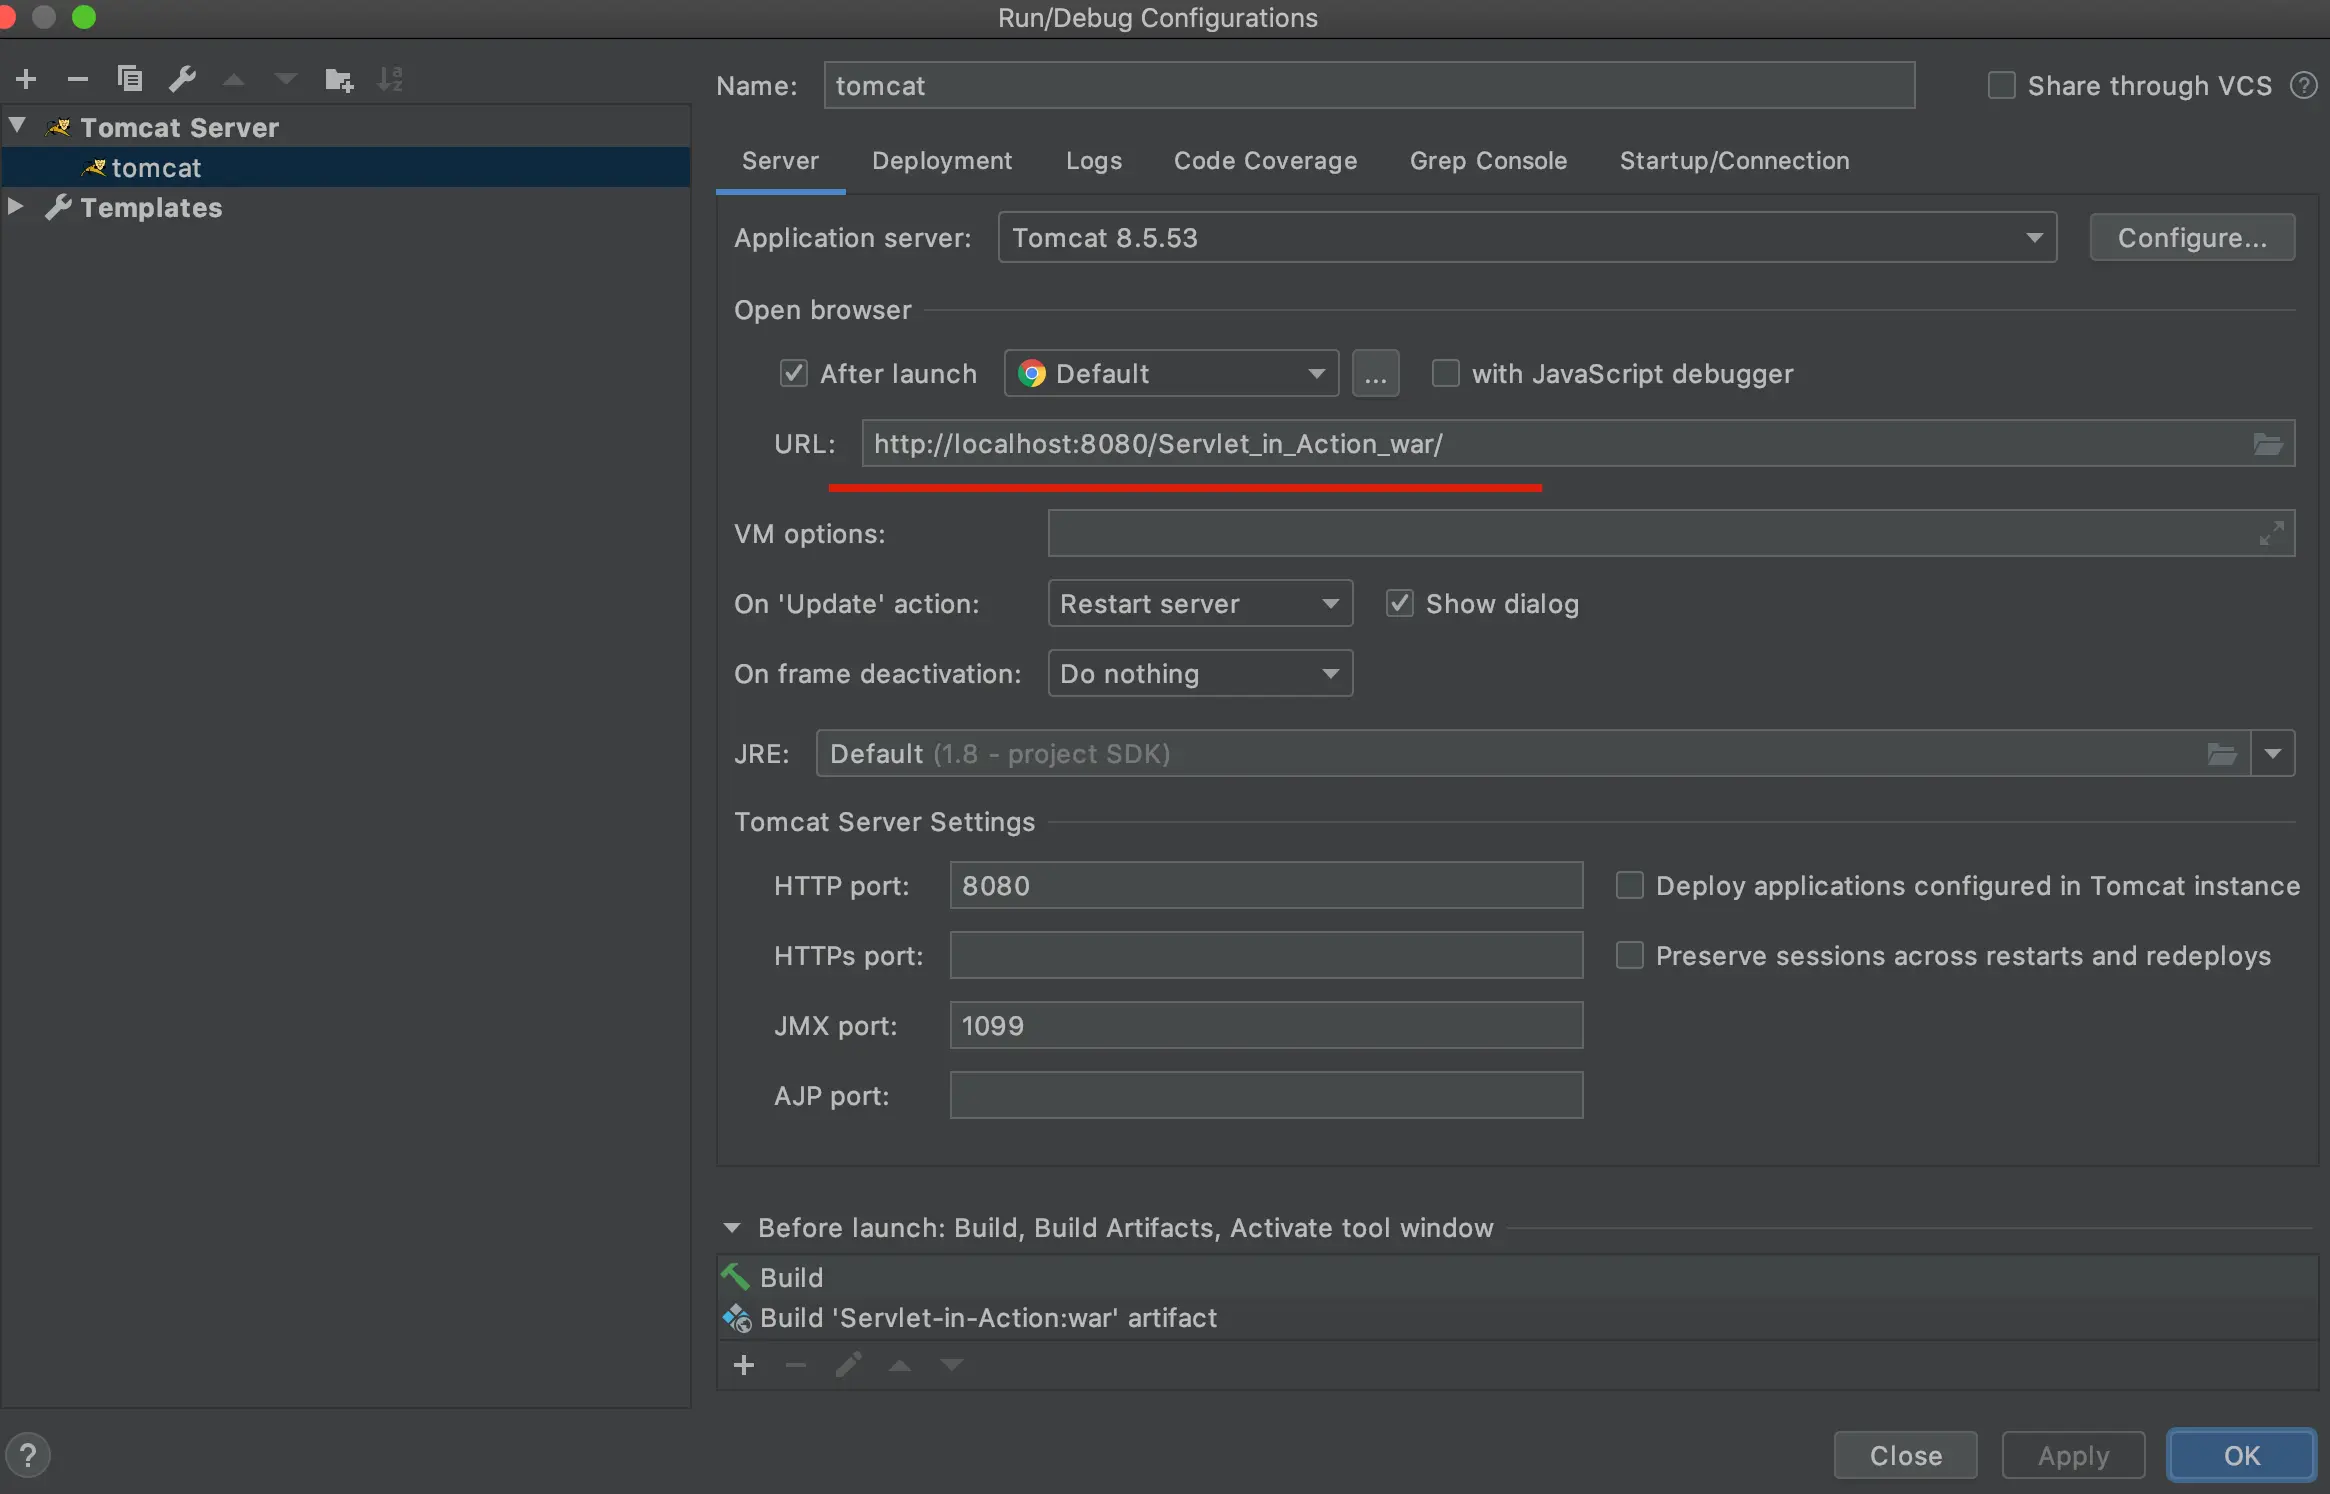Switch to the Deployment tab

[941, 161]
